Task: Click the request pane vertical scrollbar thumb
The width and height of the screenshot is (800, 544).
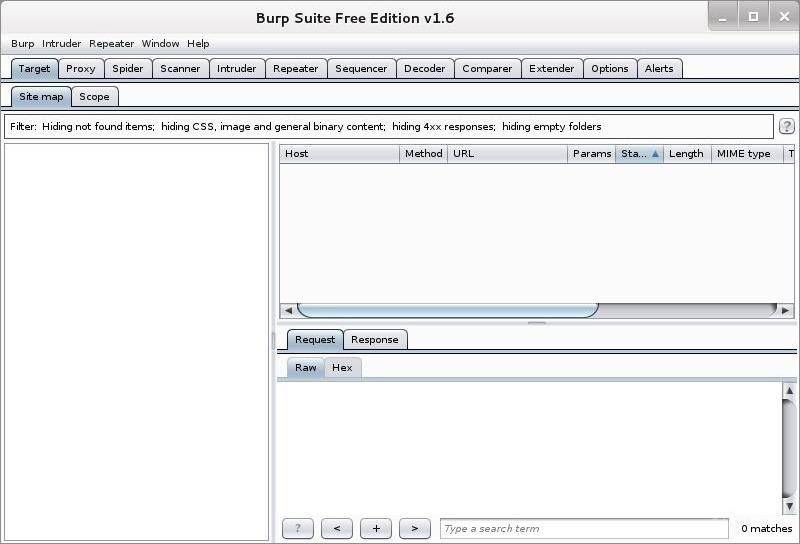Action: pos(789,449)
